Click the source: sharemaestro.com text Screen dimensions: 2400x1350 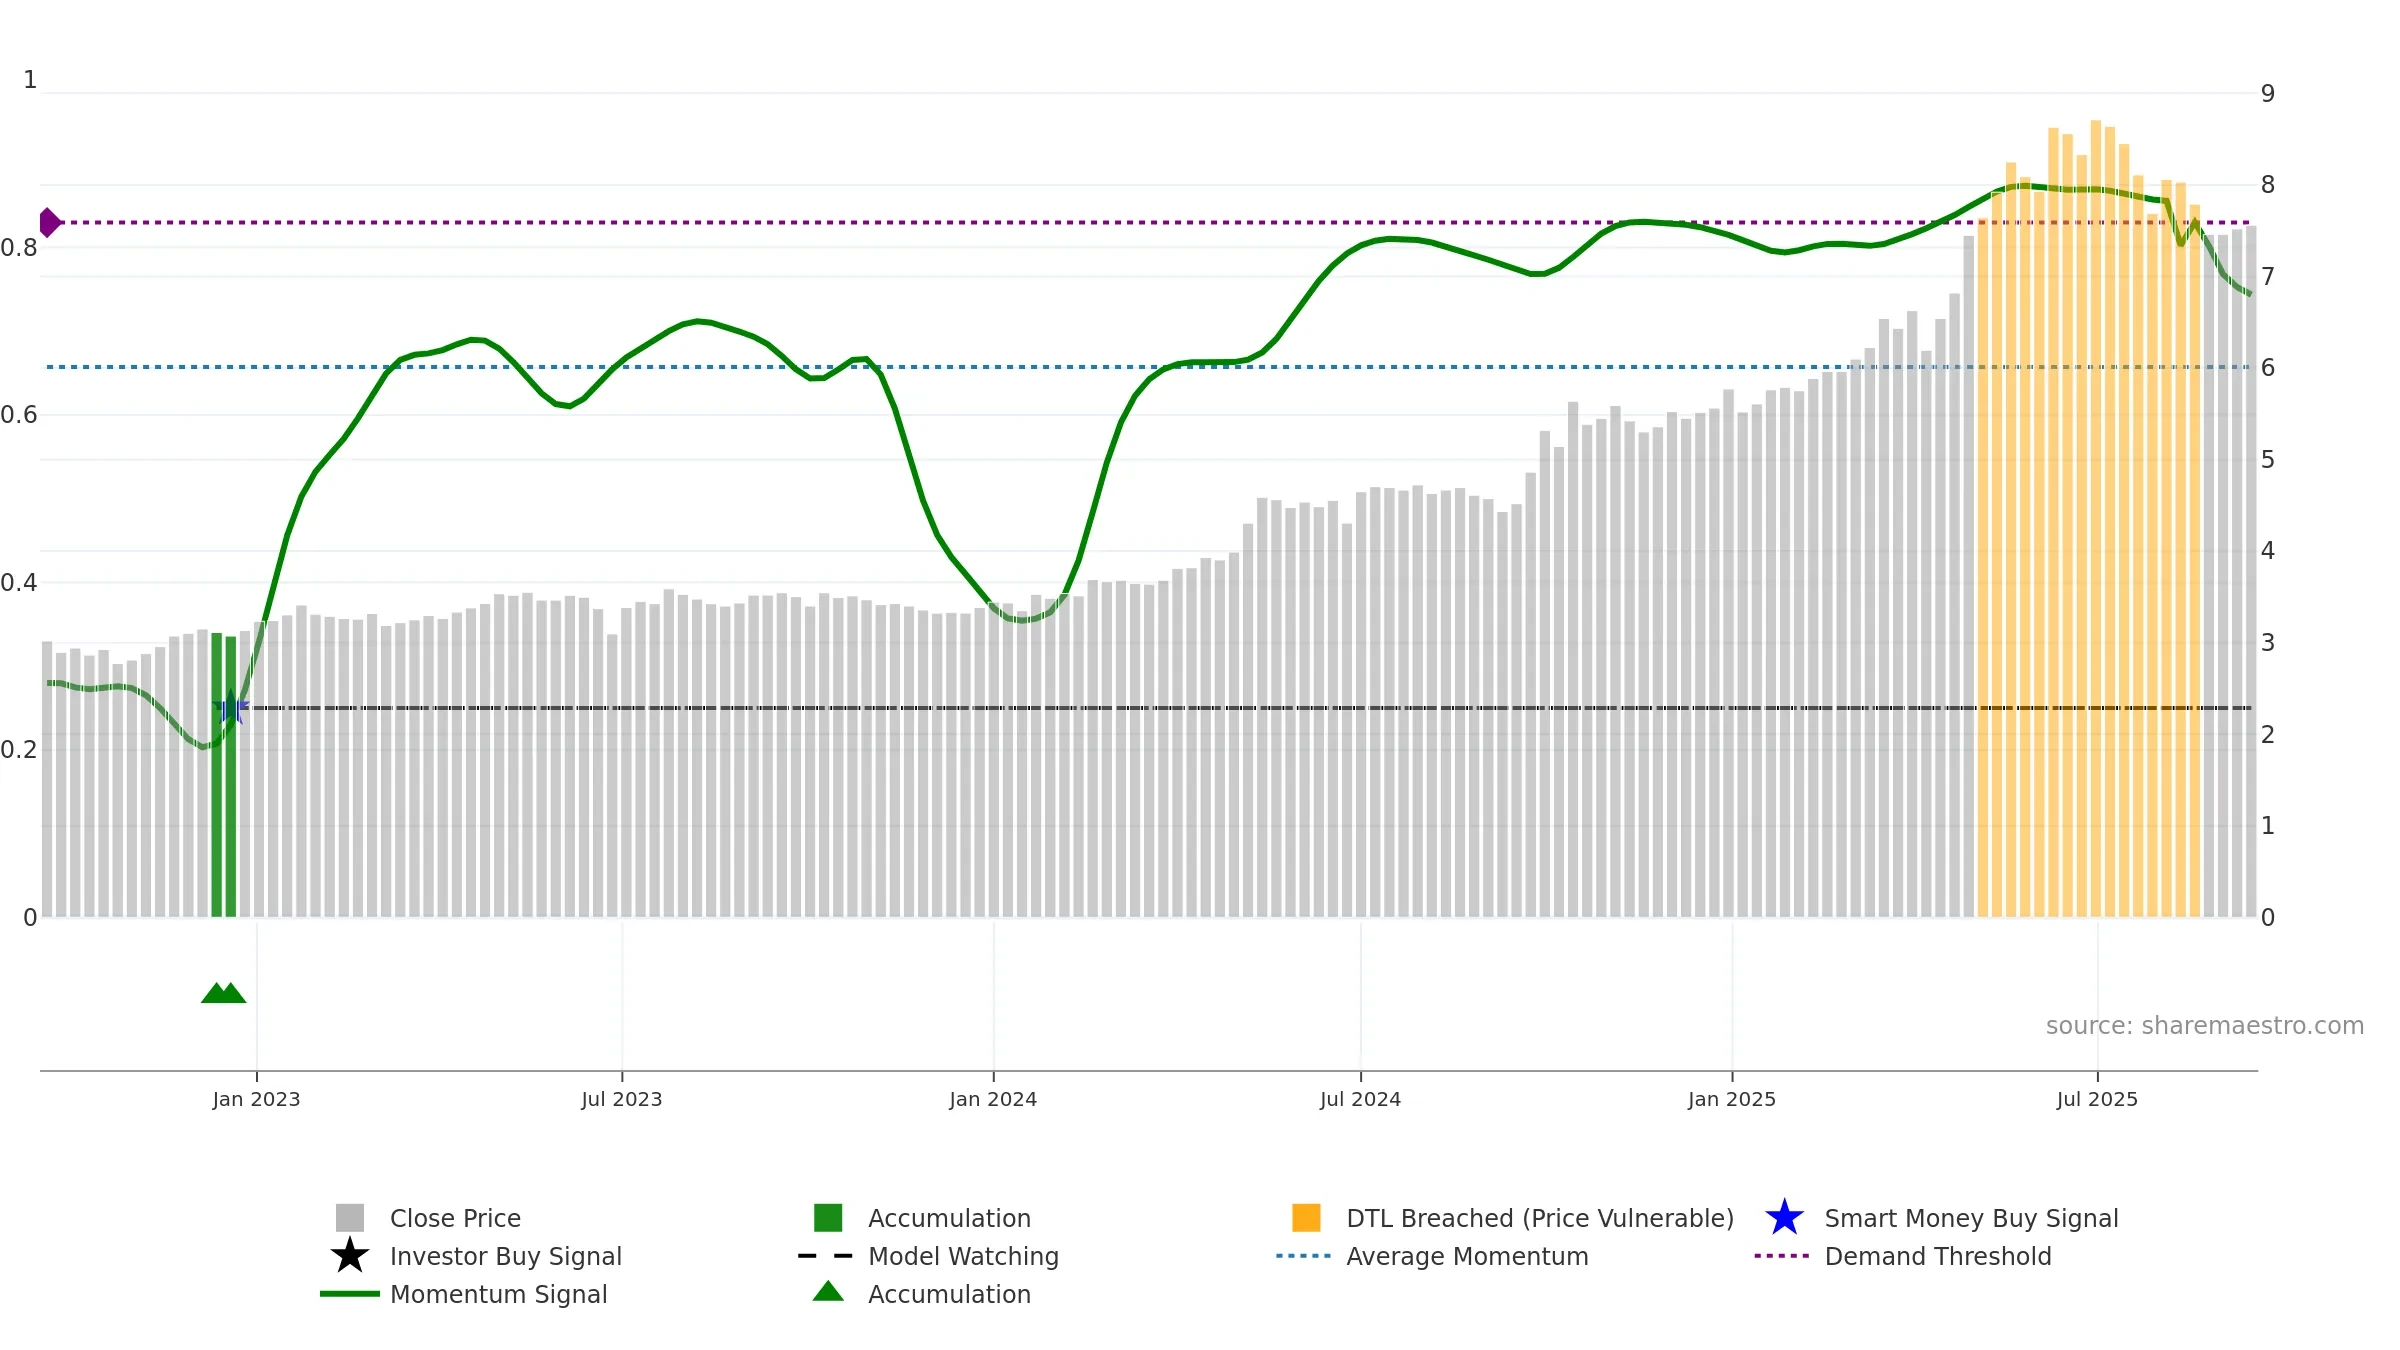[2205, 1026]
